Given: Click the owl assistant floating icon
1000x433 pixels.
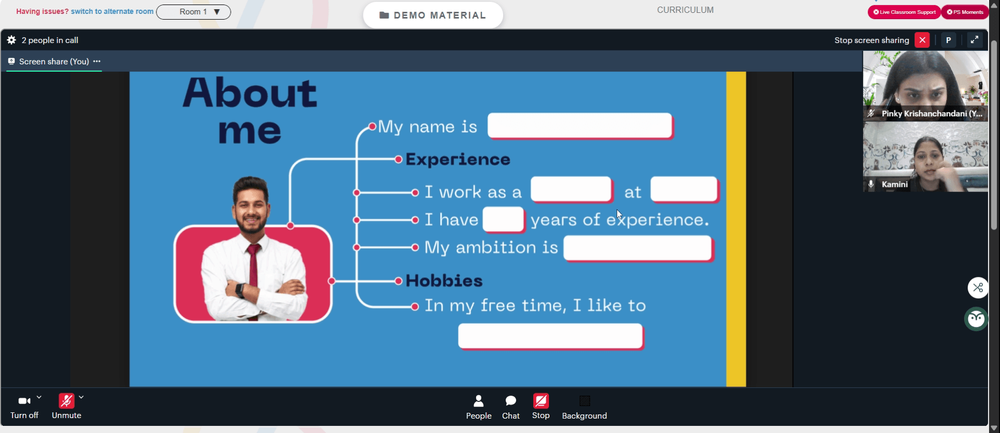Looking at the screenshot, I should click(x=976, y=318).
